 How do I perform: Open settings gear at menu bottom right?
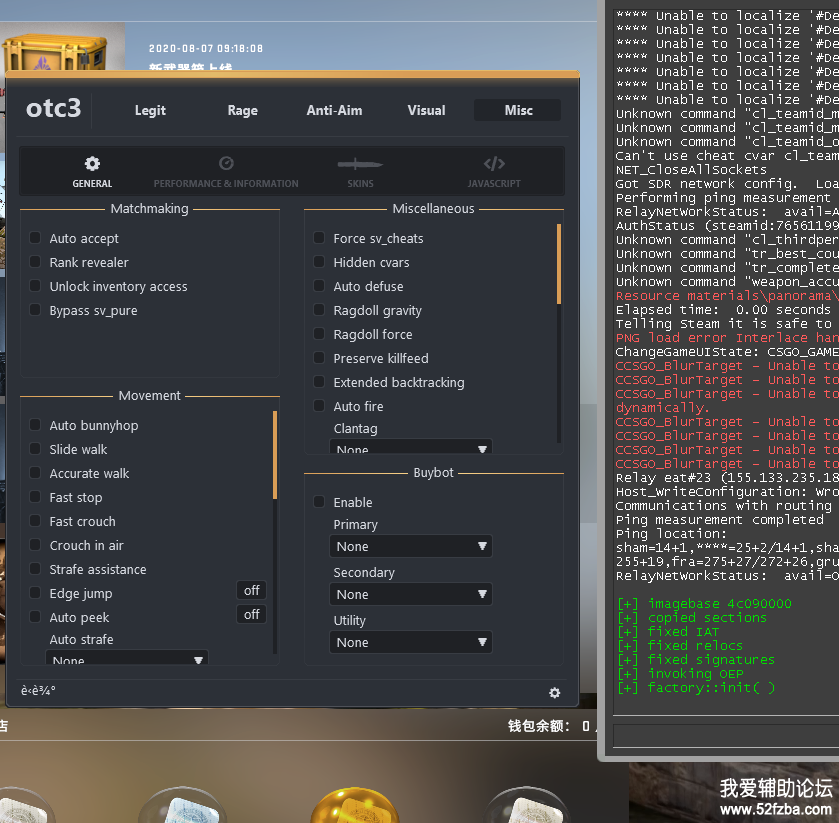(555, 693)
